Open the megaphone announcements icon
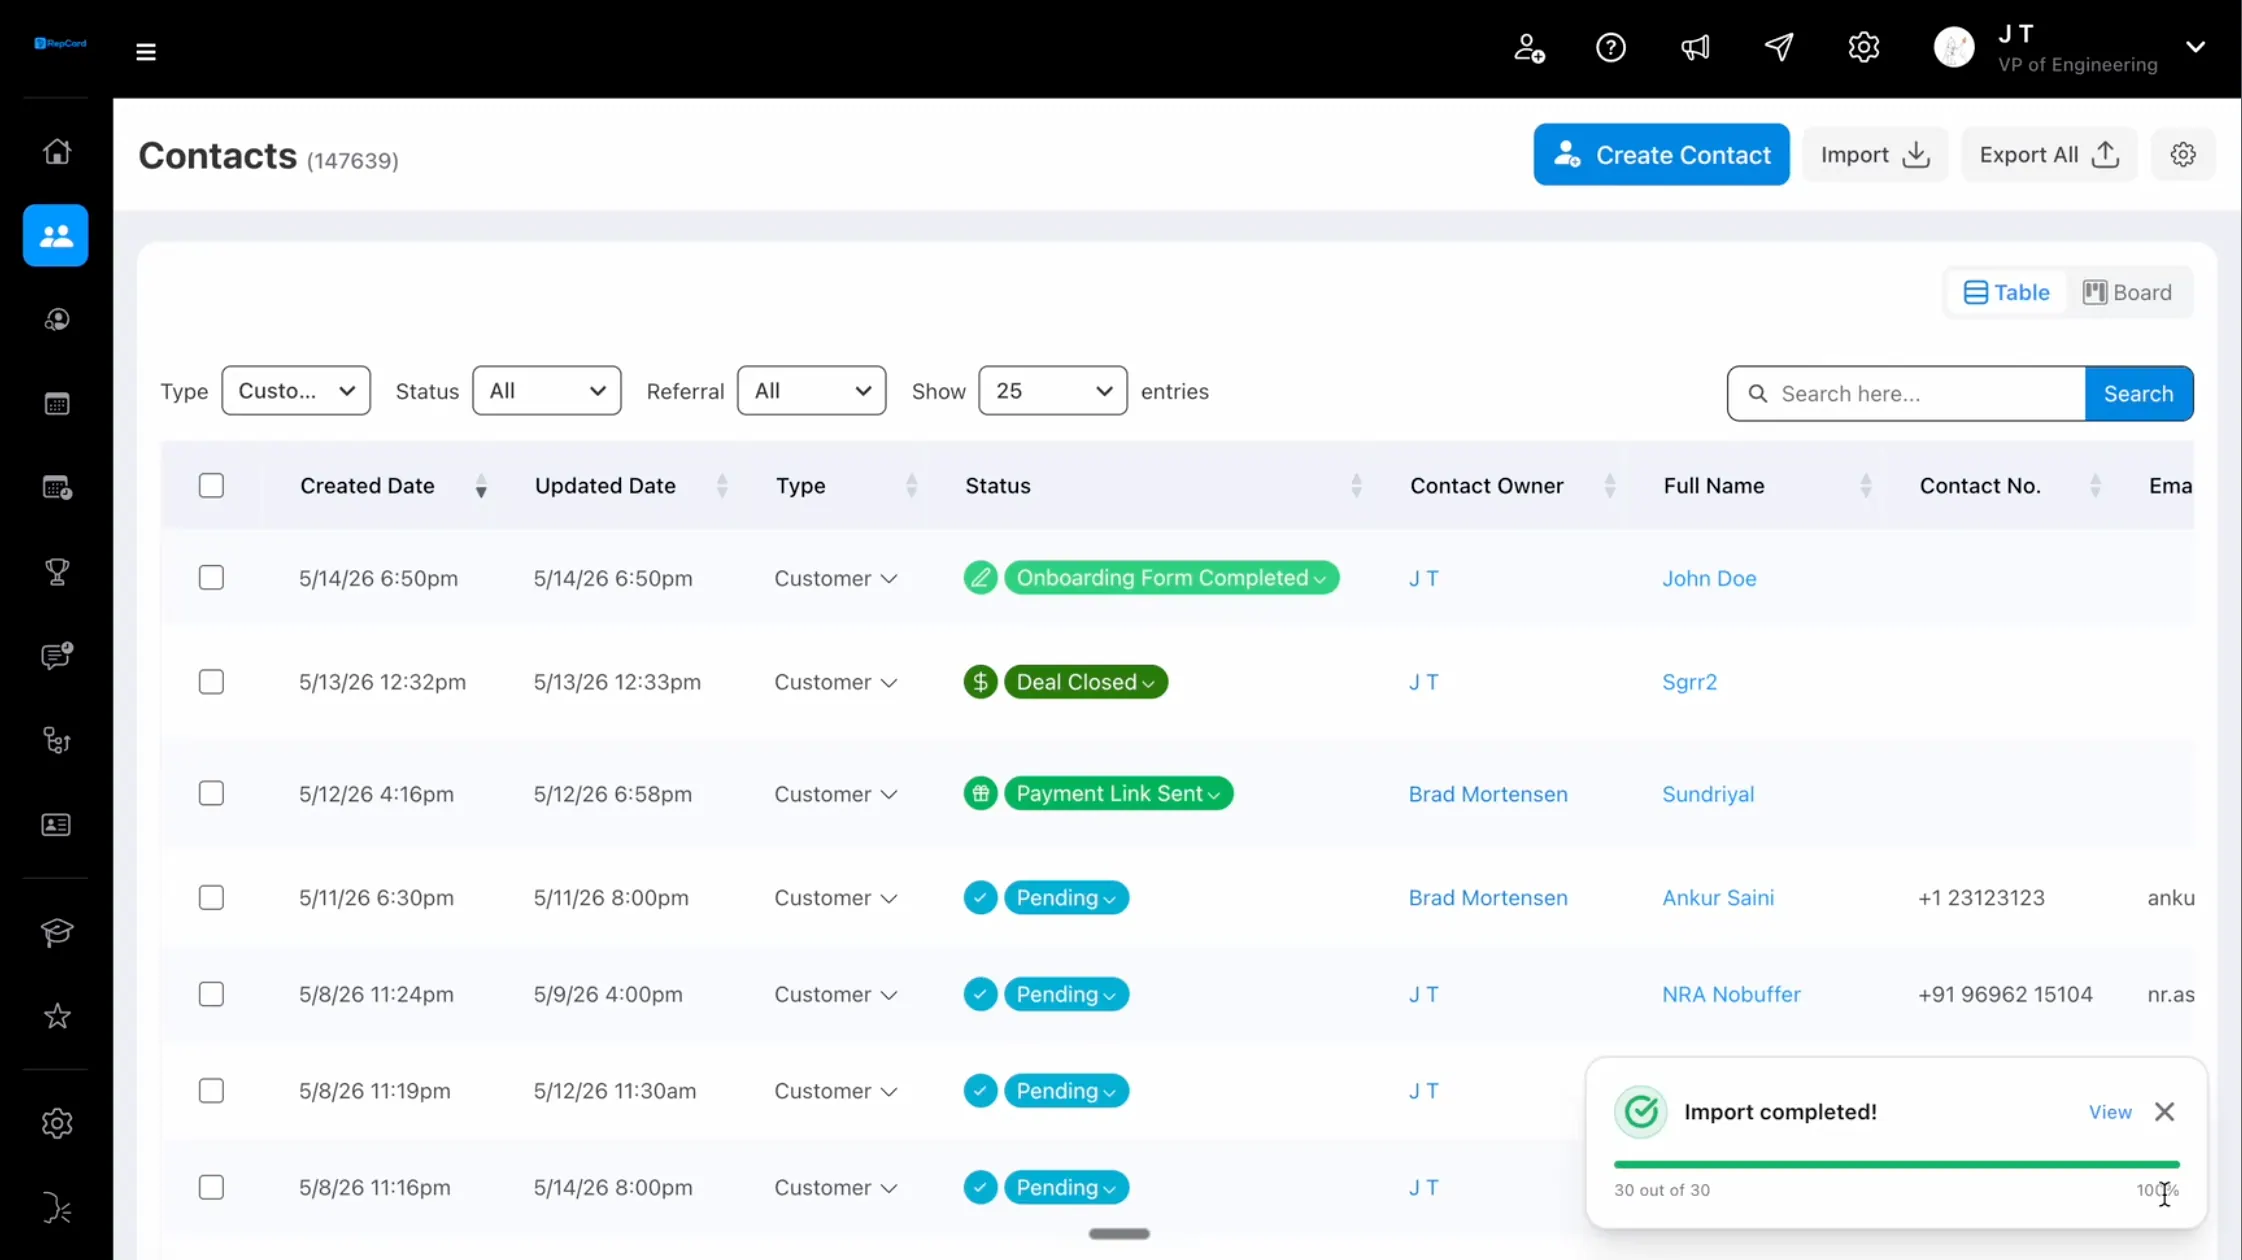The image size is (2242, 1260). [x=1695, y=47]
